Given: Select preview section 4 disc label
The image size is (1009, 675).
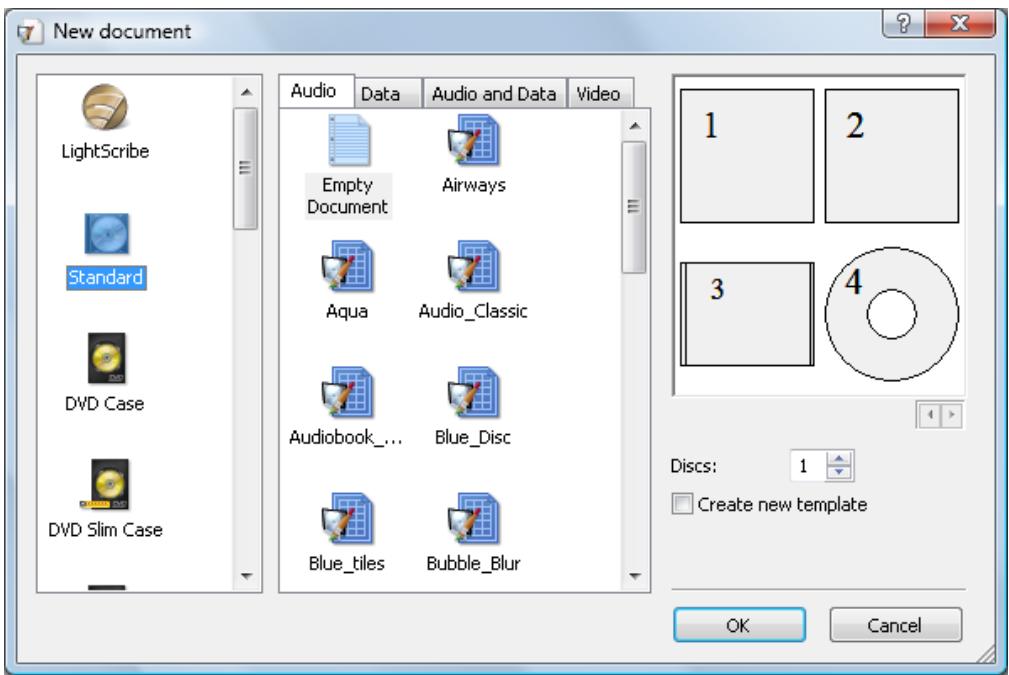Looking at the screenshot, I should (892, 314).
